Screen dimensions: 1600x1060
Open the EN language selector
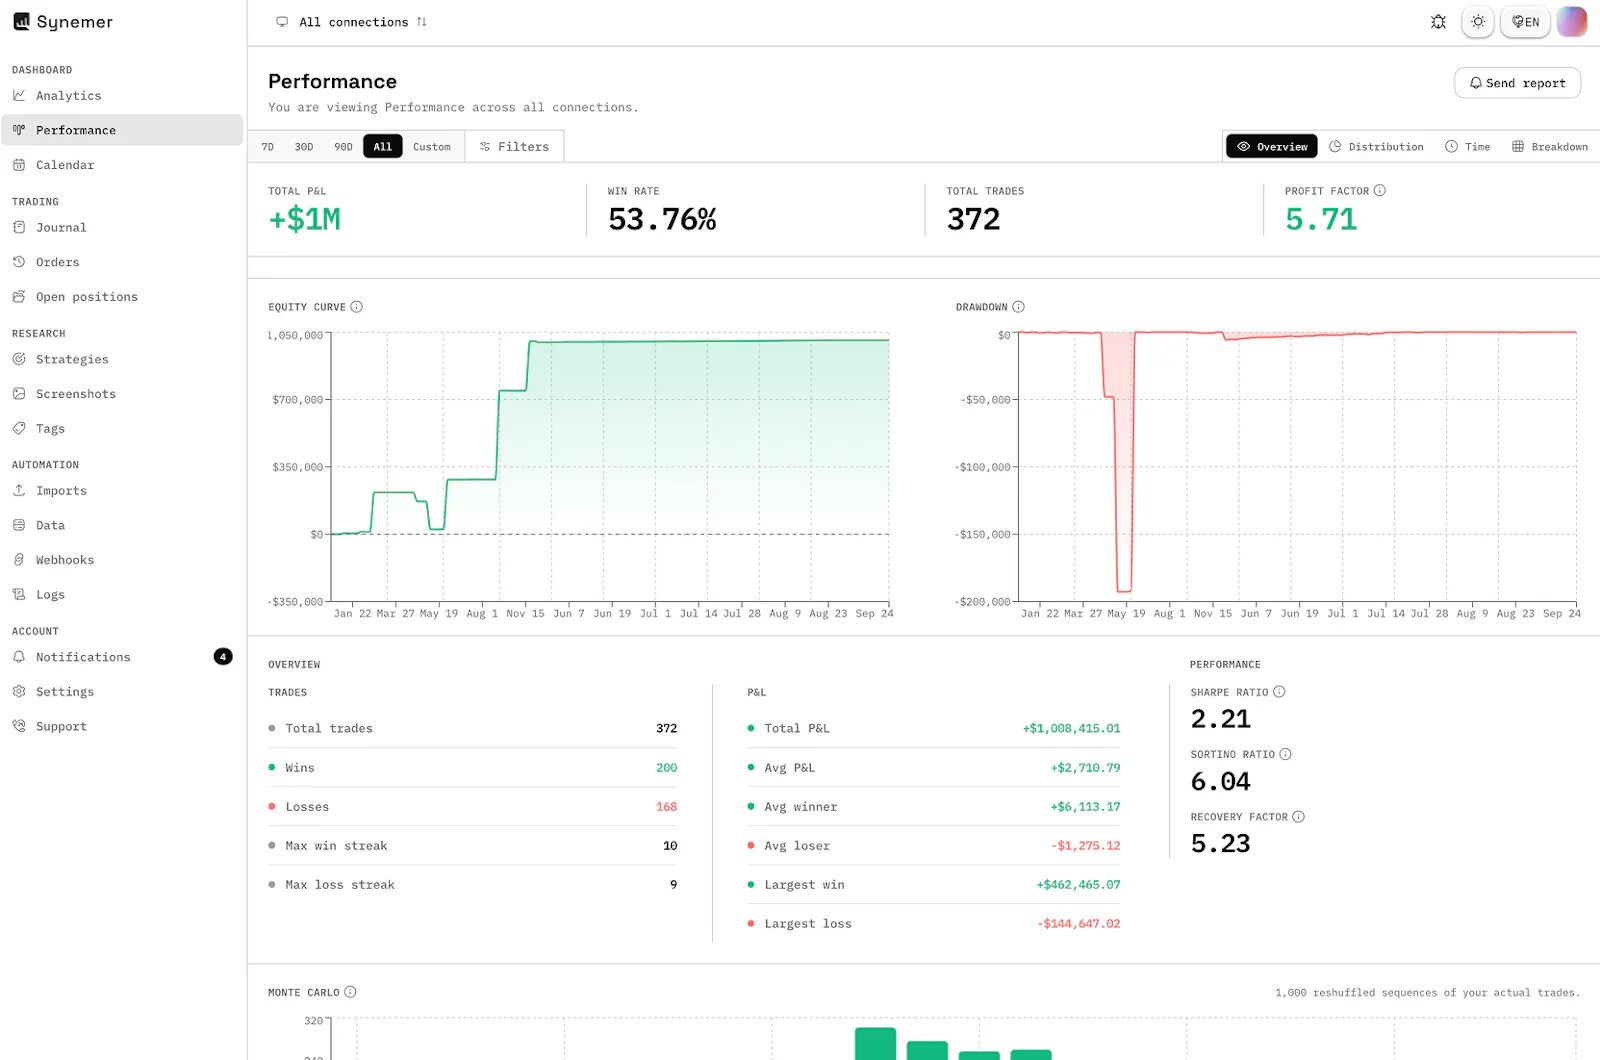pyautogui.click(x=1525, y=22)
